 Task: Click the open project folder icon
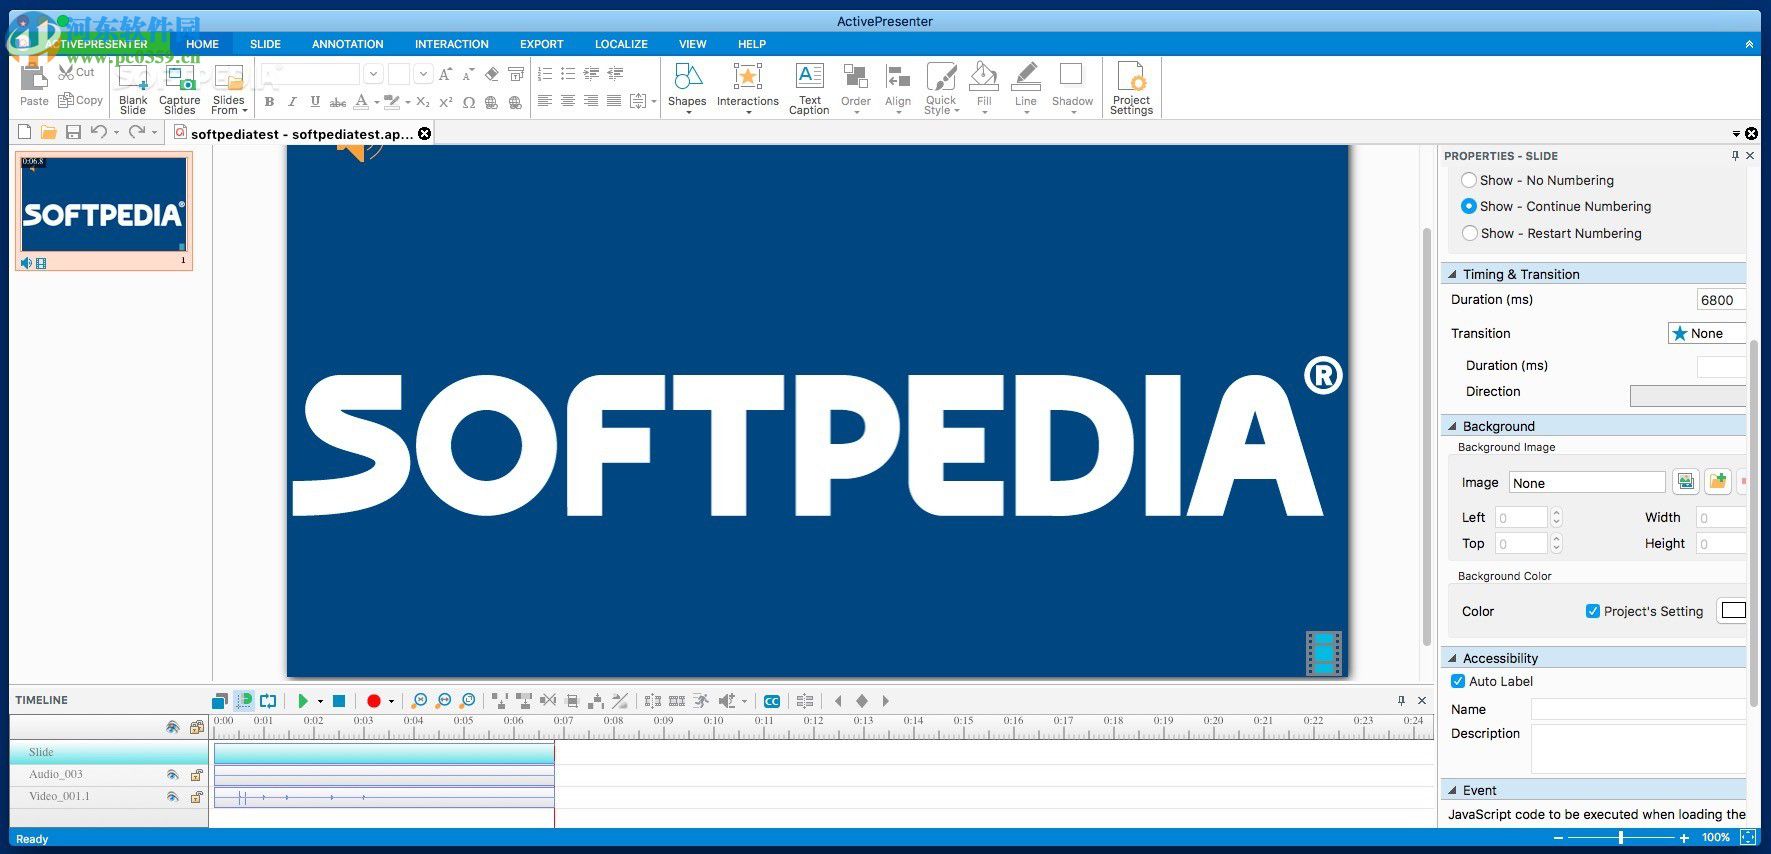click(x=48, y=132)
